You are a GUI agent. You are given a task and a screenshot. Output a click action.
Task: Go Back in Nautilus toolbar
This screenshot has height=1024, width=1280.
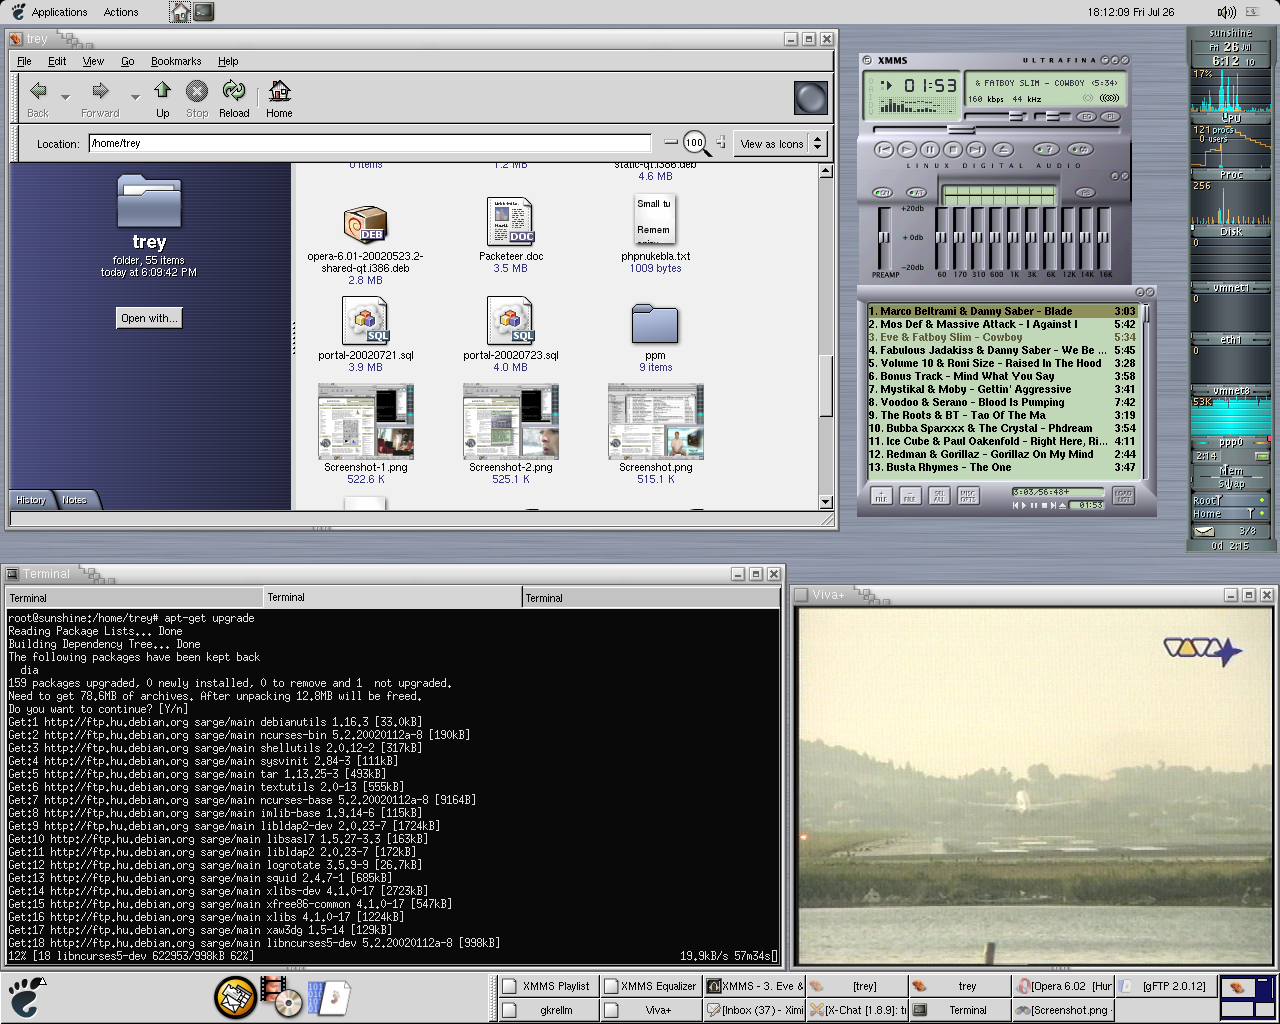point(38,98)
